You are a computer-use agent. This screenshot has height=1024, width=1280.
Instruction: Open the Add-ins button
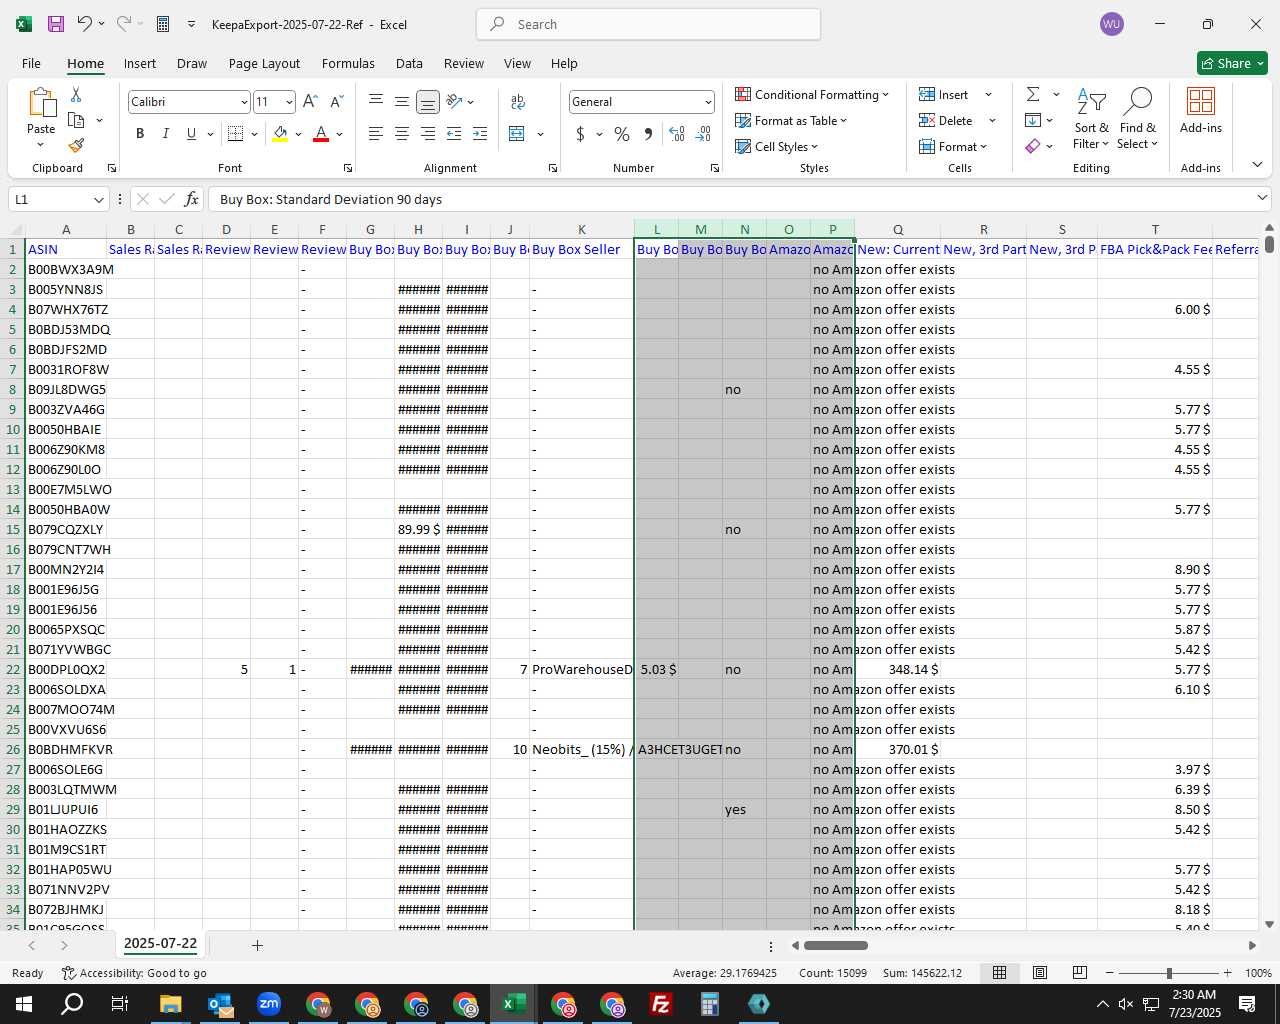click(x=1200, y=111)
